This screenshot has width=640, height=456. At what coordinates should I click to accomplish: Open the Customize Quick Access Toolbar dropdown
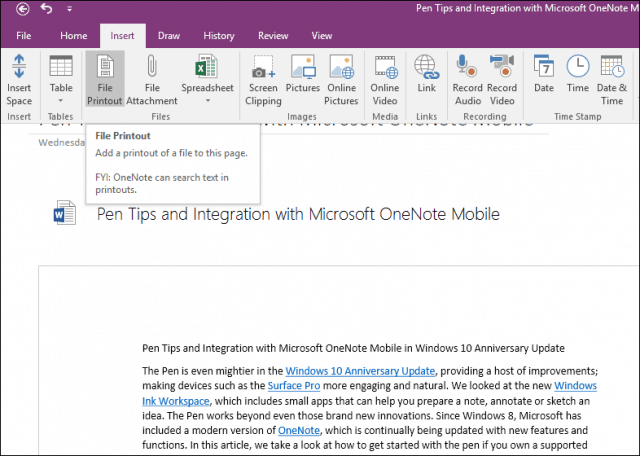tap(69, 9)
